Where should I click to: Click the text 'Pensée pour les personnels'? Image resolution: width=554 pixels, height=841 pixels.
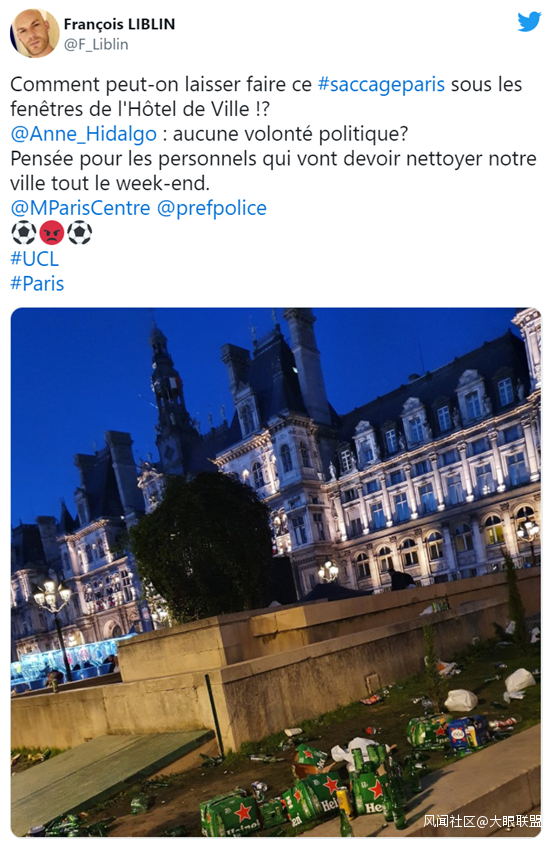click(x=124, y=159)
